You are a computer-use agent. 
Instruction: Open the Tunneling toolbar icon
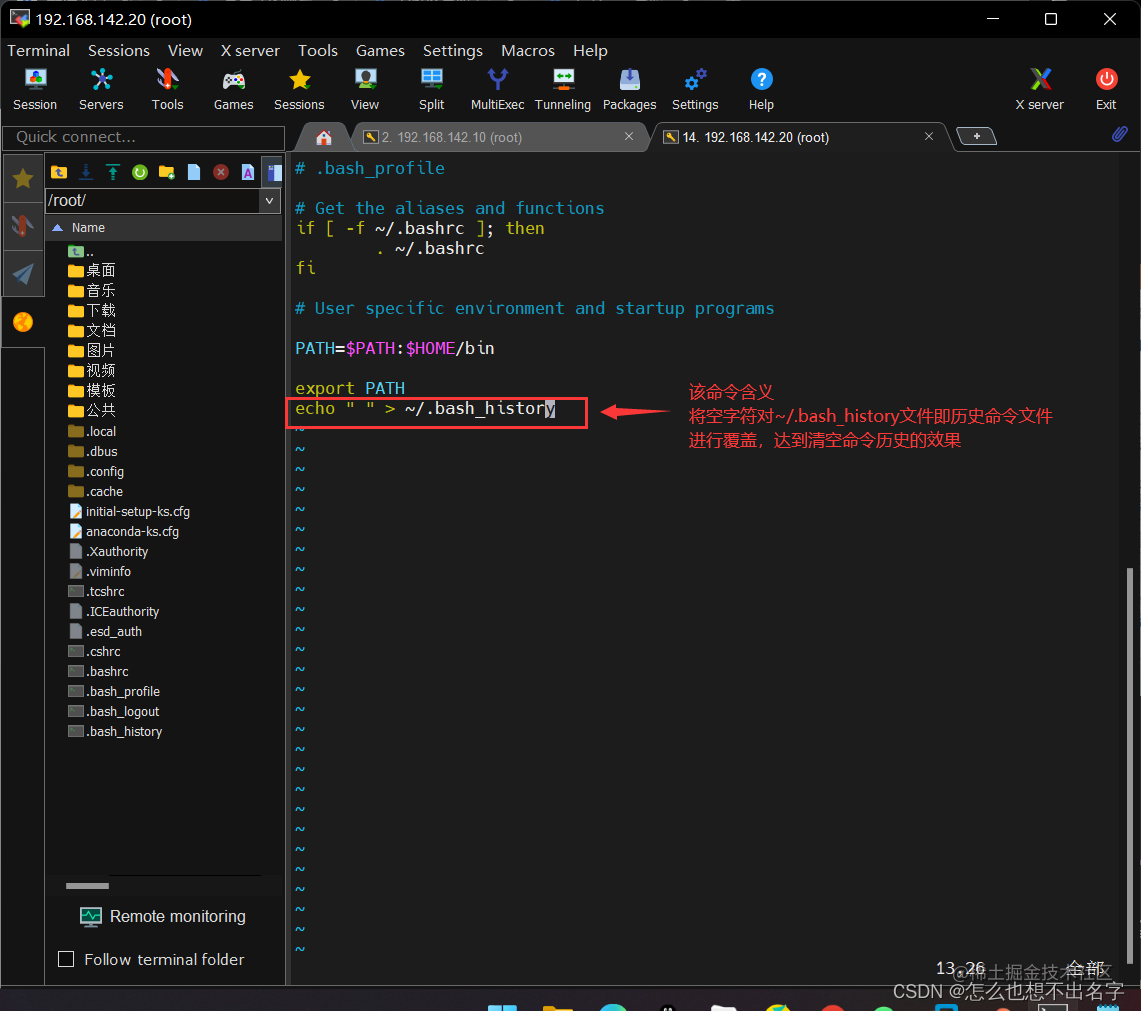(x=563, y=89)
